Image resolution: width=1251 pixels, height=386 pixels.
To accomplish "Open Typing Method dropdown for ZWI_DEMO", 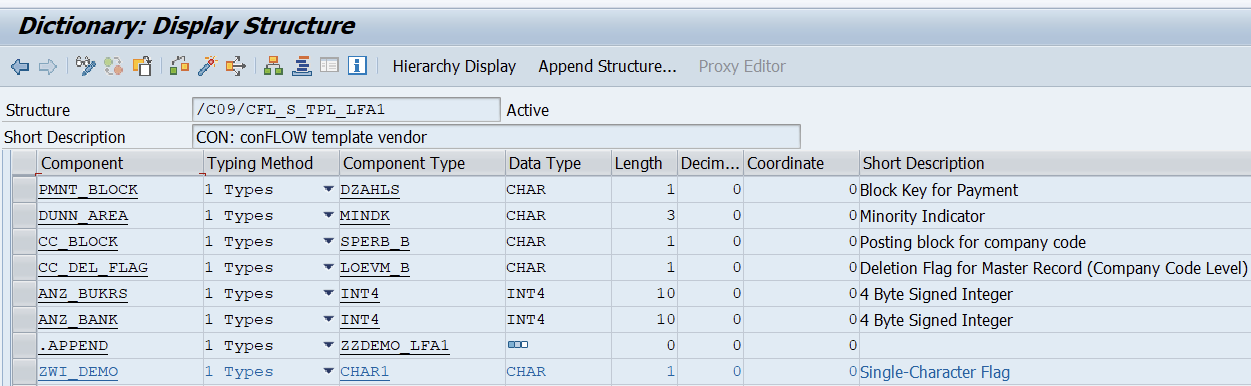I will pos(329,372).
